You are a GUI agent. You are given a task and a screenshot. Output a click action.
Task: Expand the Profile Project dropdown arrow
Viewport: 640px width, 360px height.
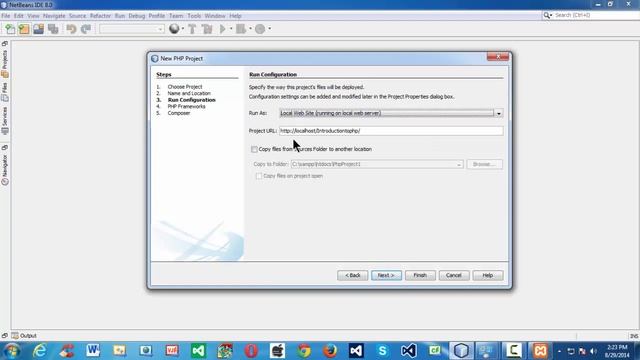(269, 29)
